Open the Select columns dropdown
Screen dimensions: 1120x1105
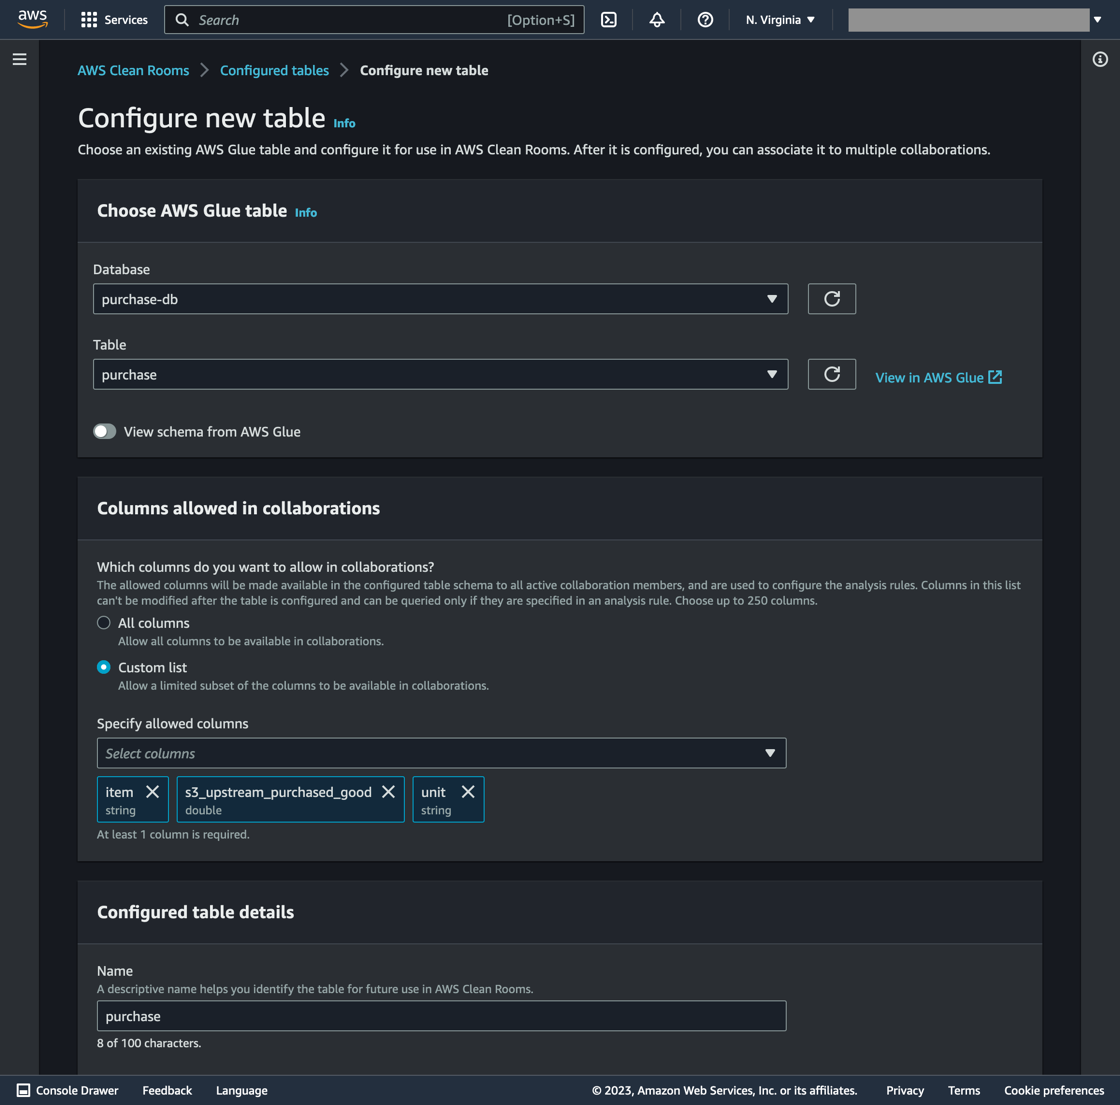click(440, 752)
